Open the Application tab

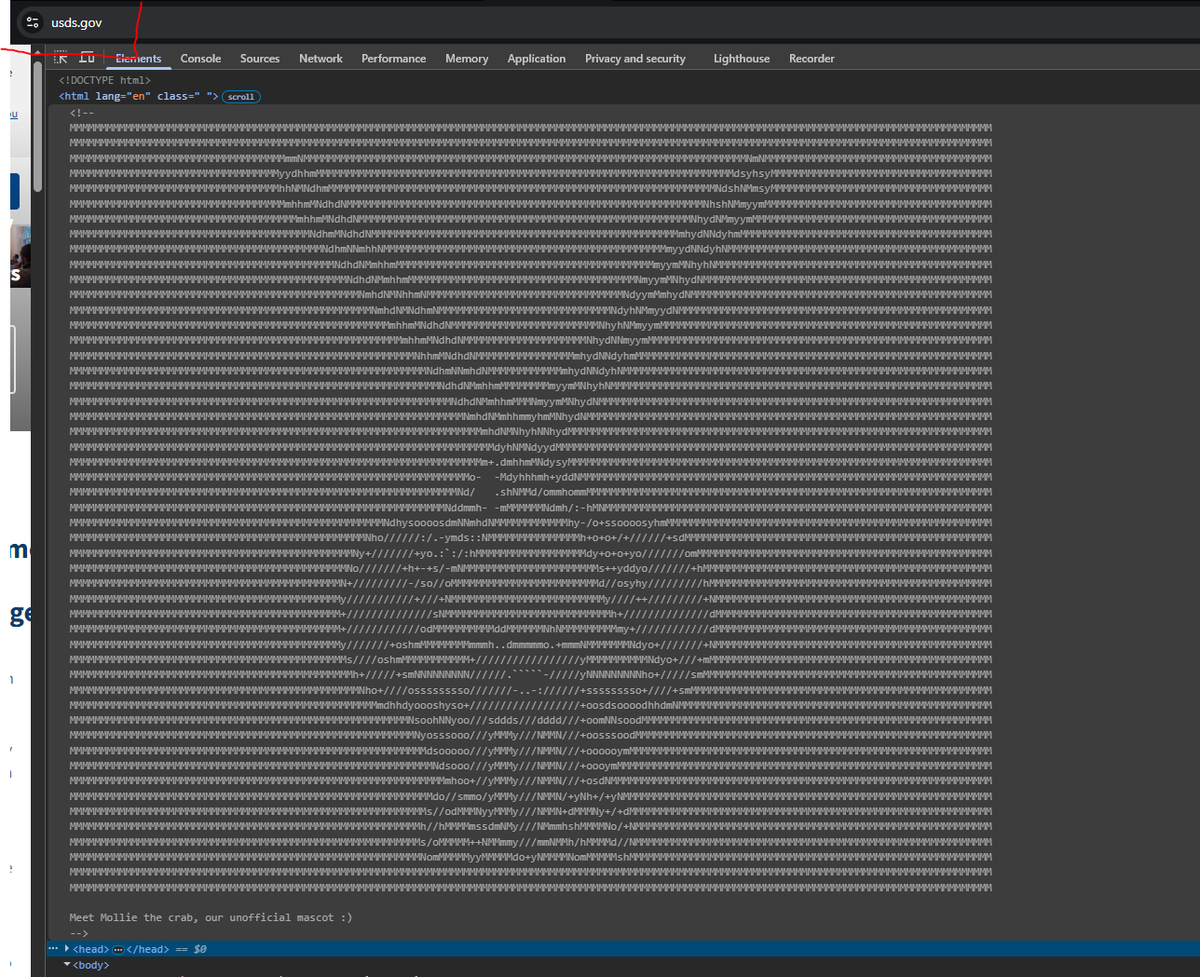537,59
